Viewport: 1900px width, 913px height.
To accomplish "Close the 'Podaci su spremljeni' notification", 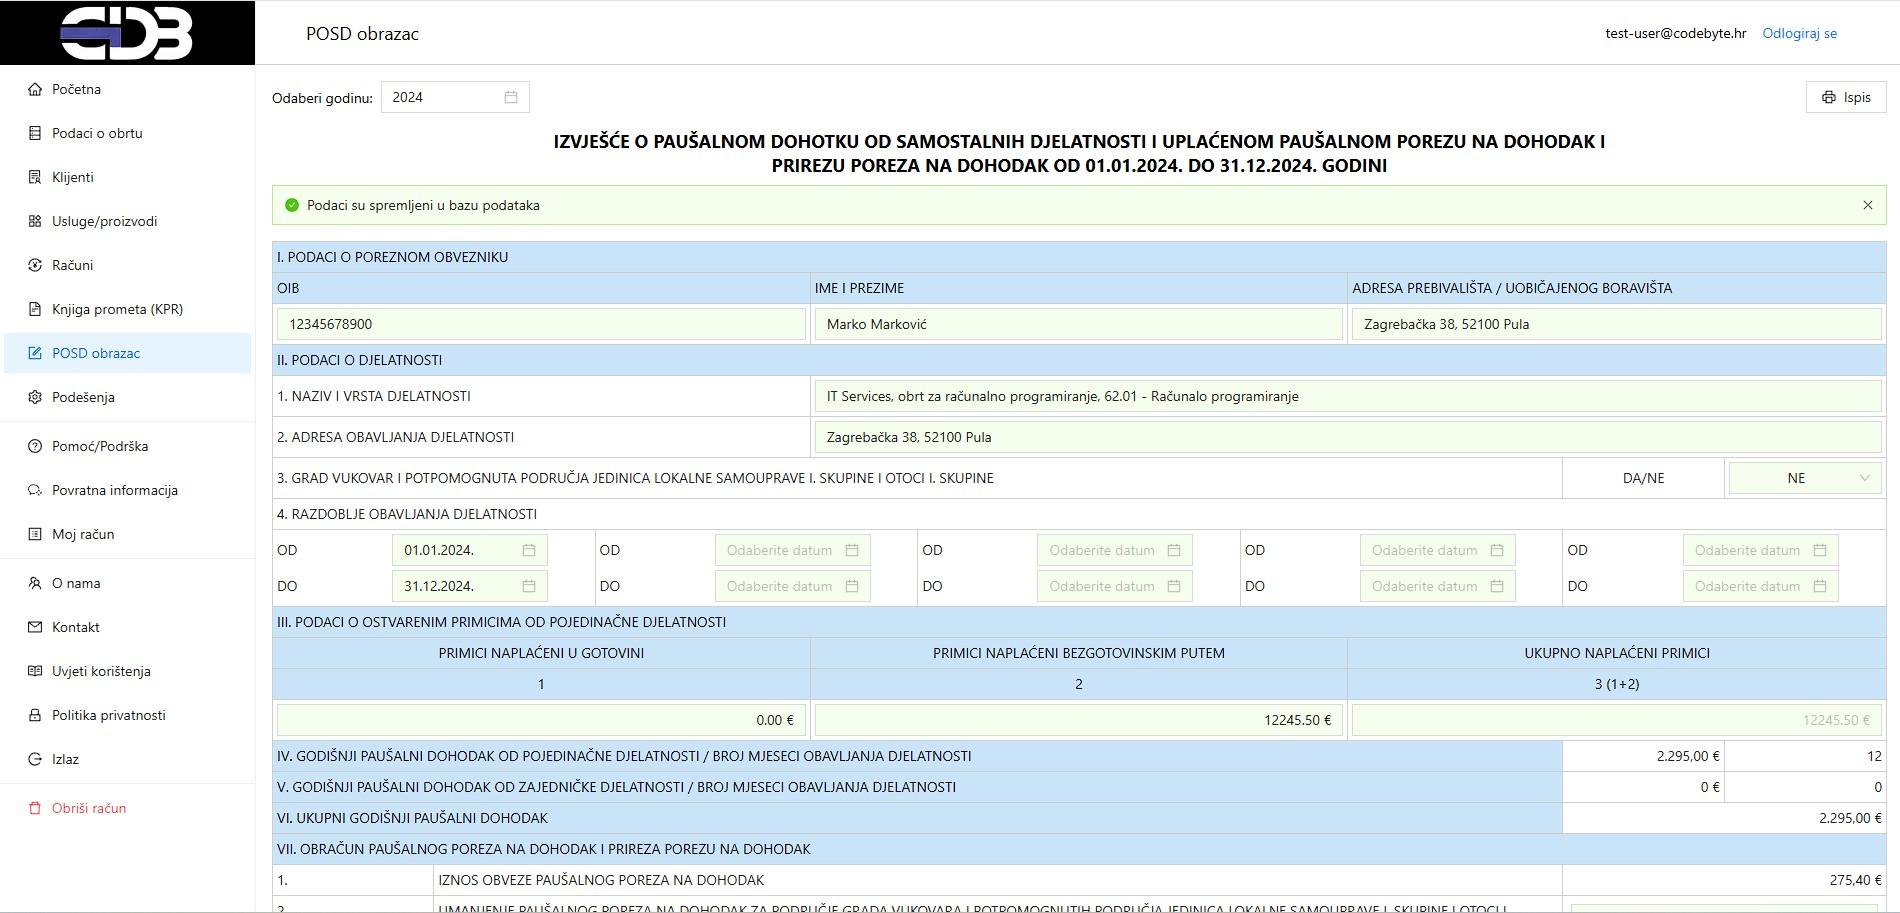I will point(1867,205).
